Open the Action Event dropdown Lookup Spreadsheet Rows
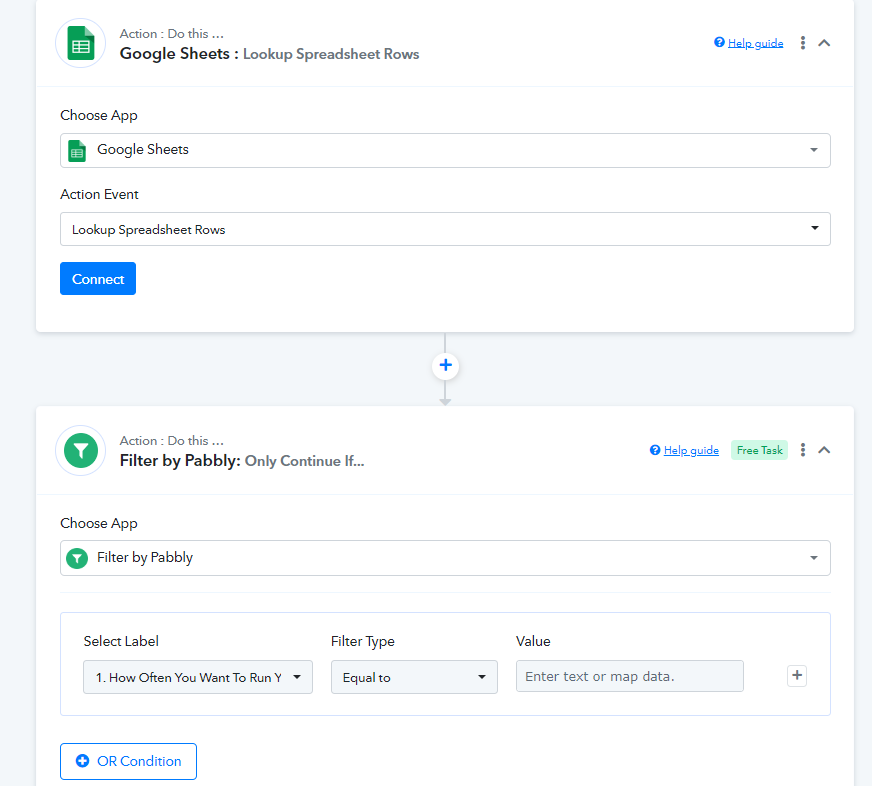The image size is (872, 786). coord(445,229)
